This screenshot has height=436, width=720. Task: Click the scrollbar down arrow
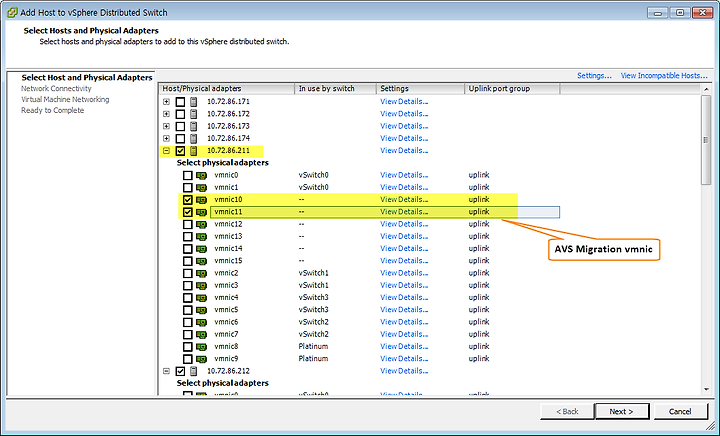pos(706,390)
